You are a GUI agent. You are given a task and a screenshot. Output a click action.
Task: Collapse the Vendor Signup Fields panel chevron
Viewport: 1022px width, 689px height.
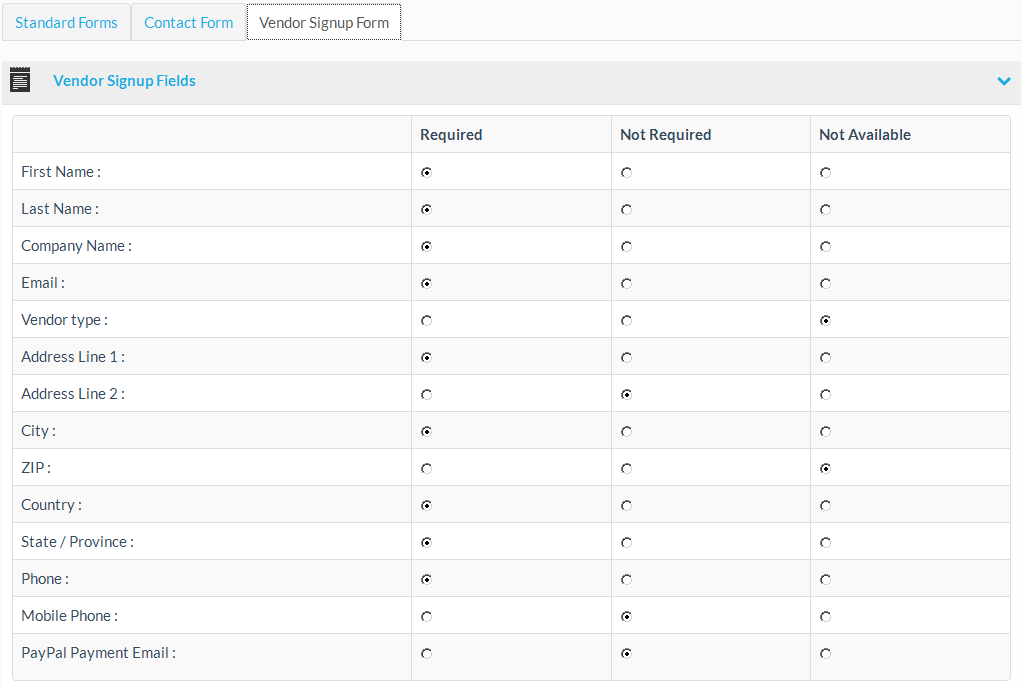(1004, 81)
